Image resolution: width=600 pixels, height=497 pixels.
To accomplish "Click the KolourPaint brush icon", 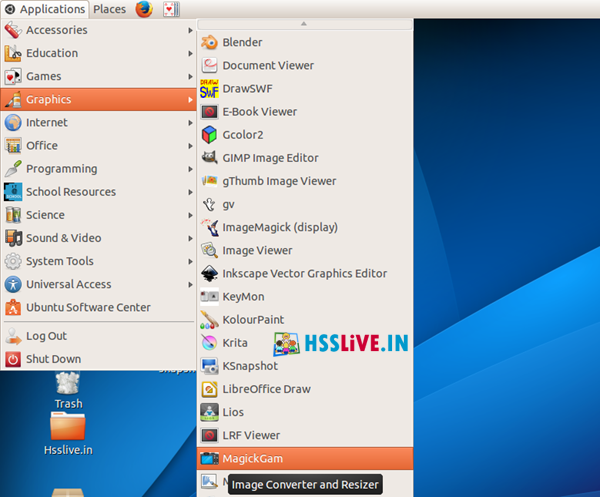I will pos(209,320).
